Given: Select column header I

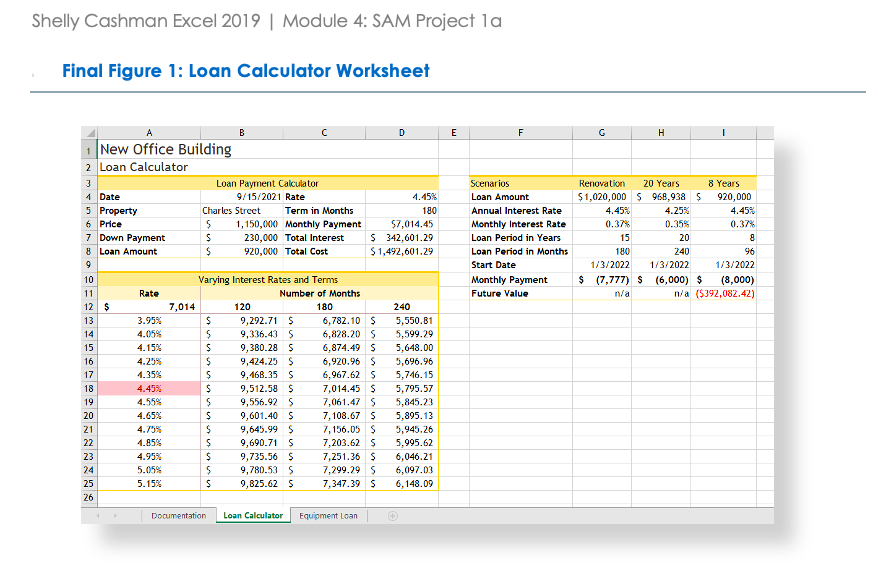Looking at the screenshot, I should (724, 132).
